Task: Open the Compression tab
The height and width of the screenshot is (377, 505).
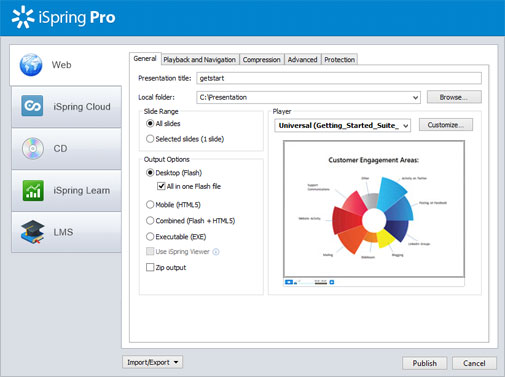Action: pyautogui.click(x=262, y=60)
